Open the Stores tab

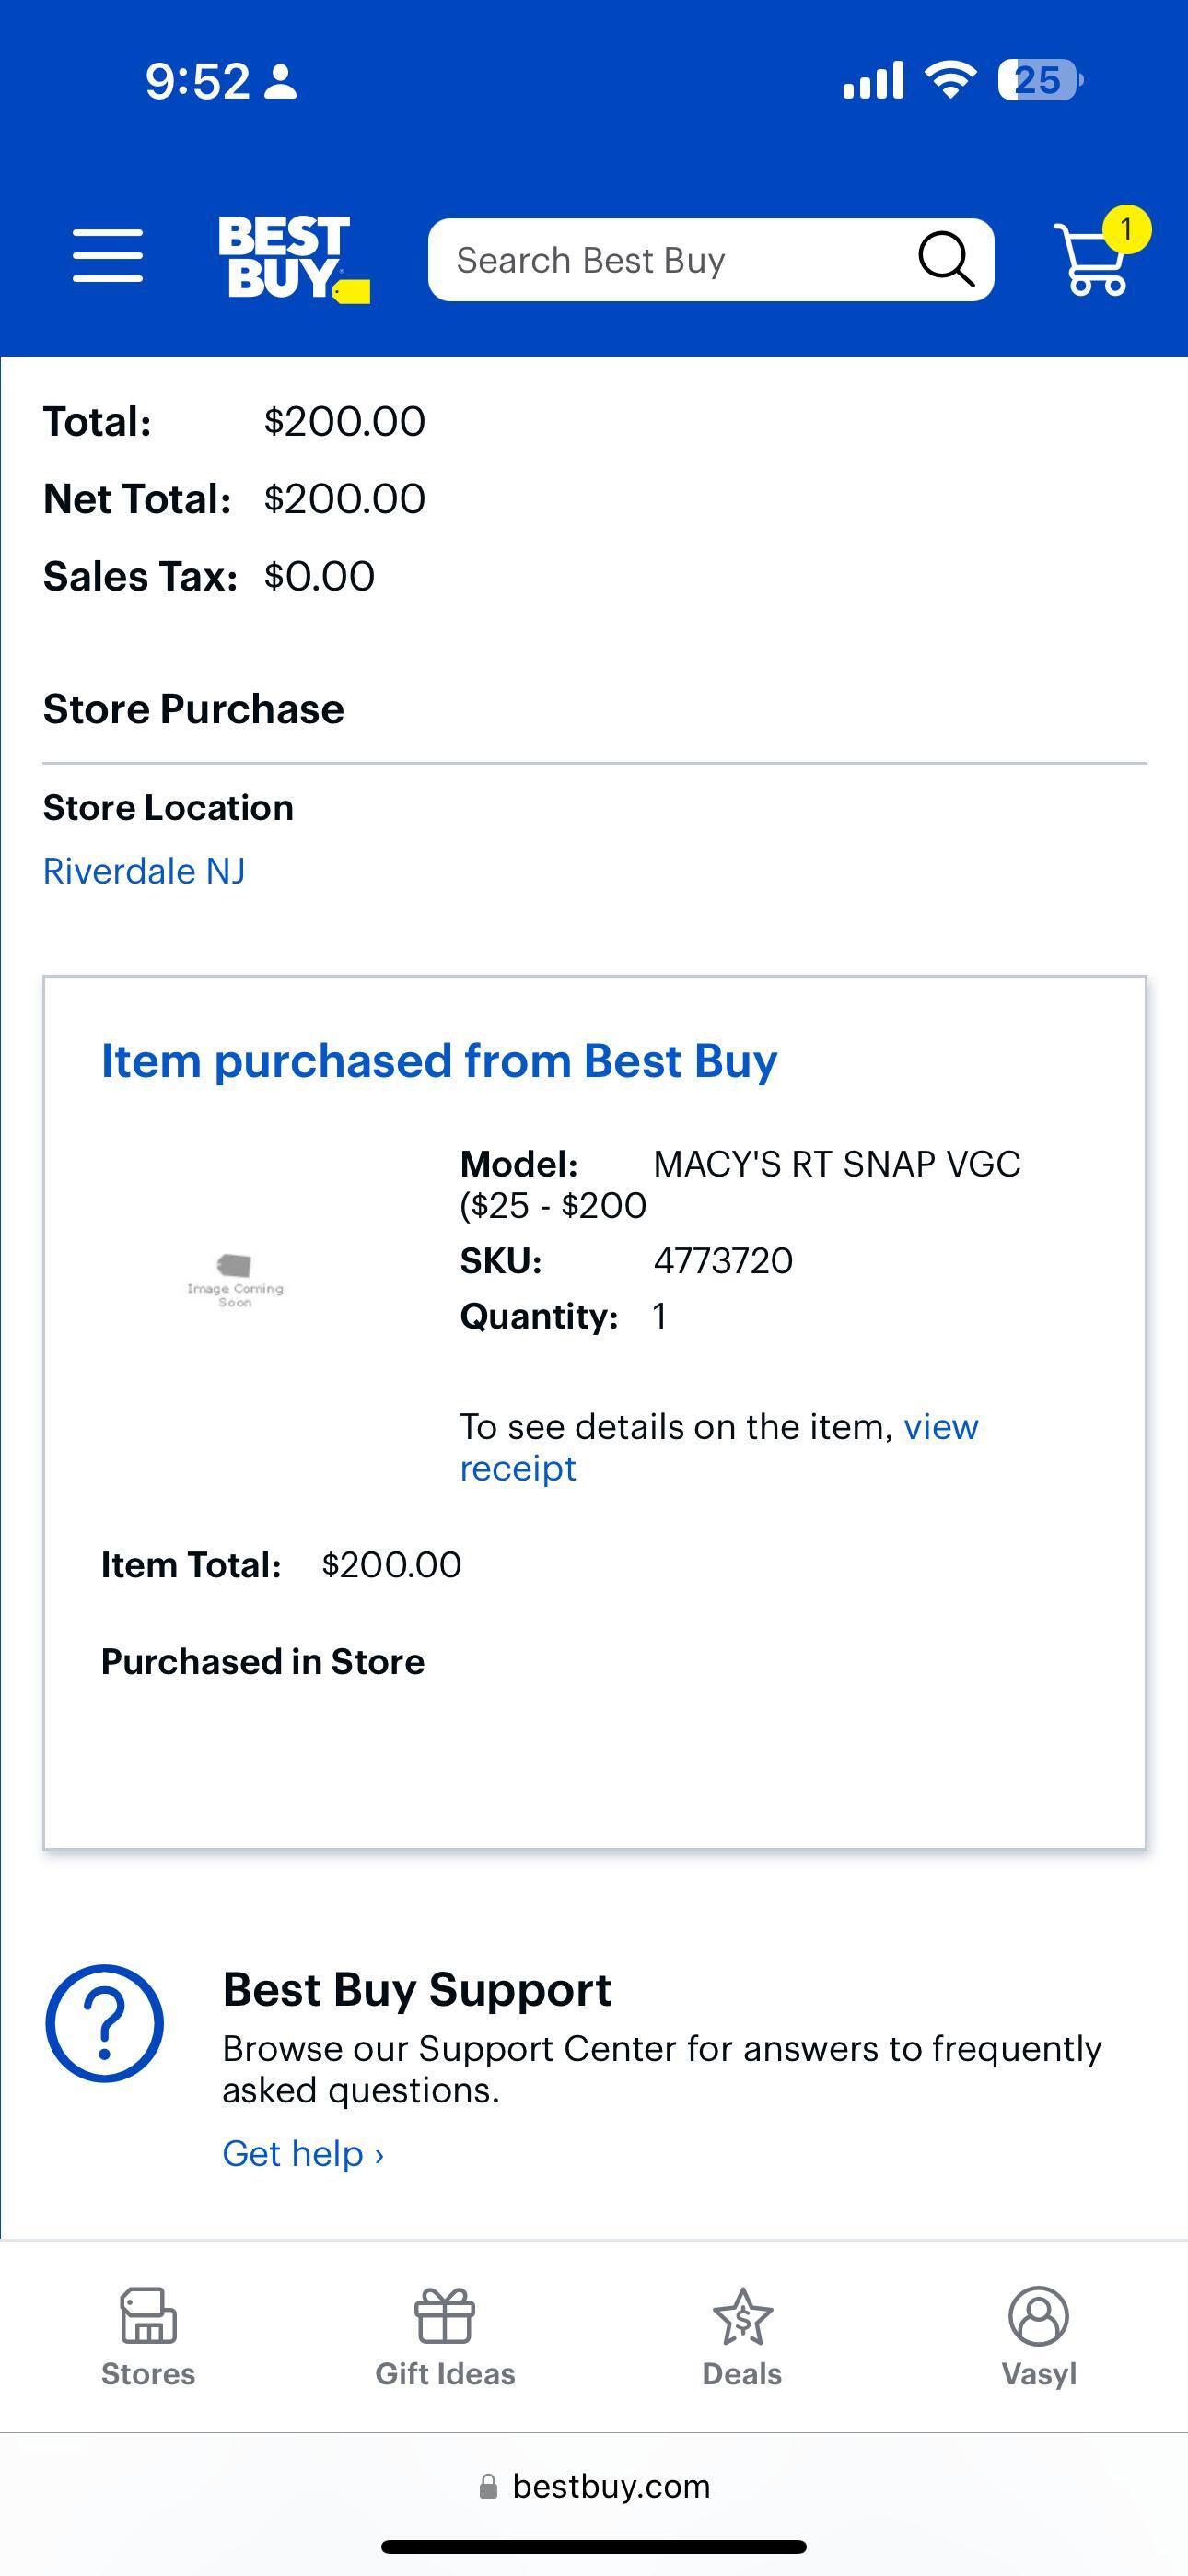148,2337
